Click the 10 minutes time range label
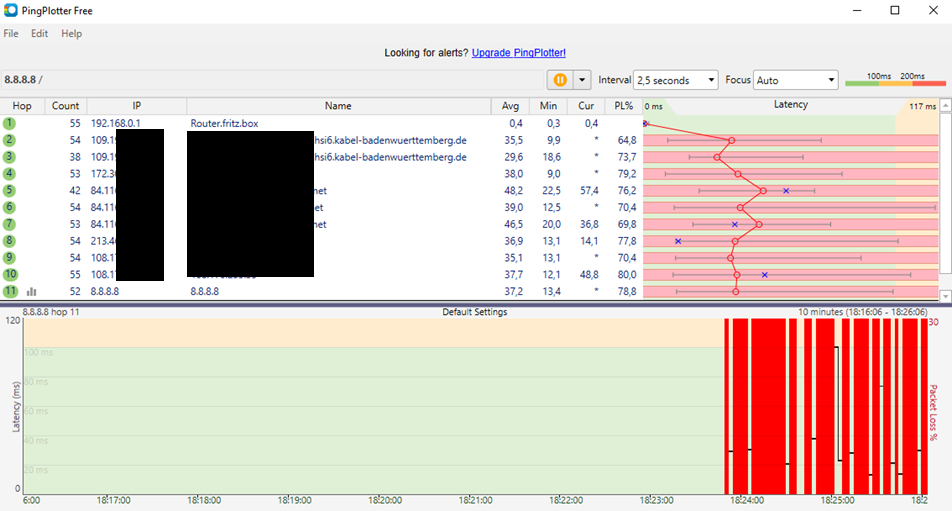The width and height of the screenshot is (952, 511). [862, 312]
